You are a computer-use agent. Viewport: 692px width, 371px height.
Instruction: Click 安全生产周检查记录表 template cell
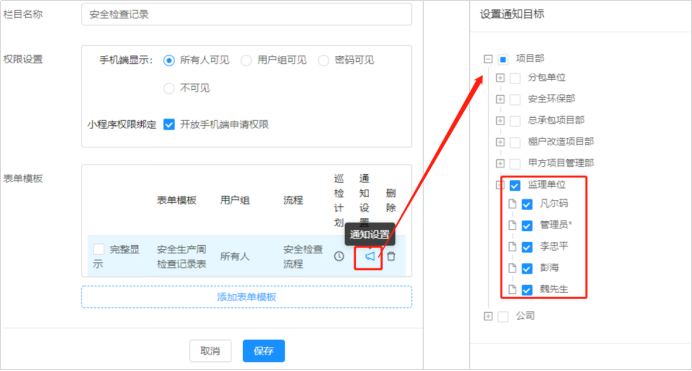pos(181,257)
